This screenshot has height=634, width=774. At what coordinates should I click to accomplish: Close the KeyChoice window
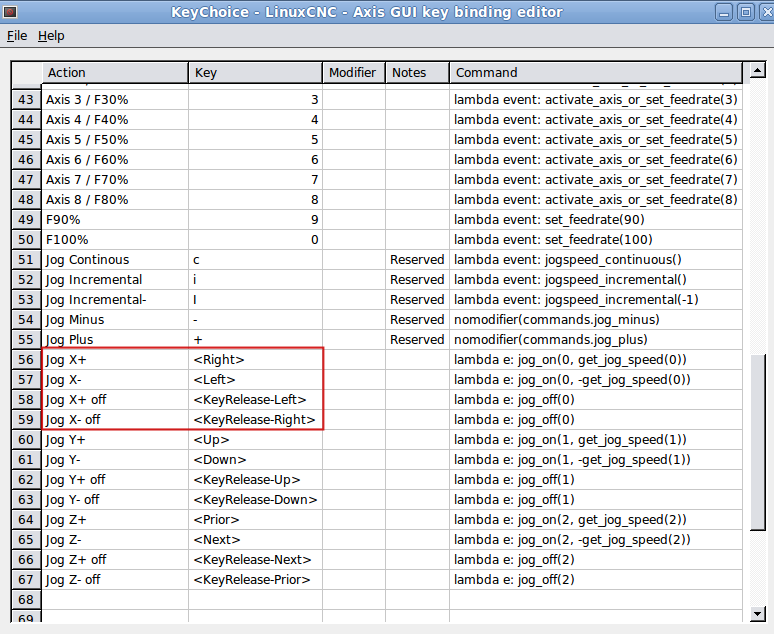(763, 12)
